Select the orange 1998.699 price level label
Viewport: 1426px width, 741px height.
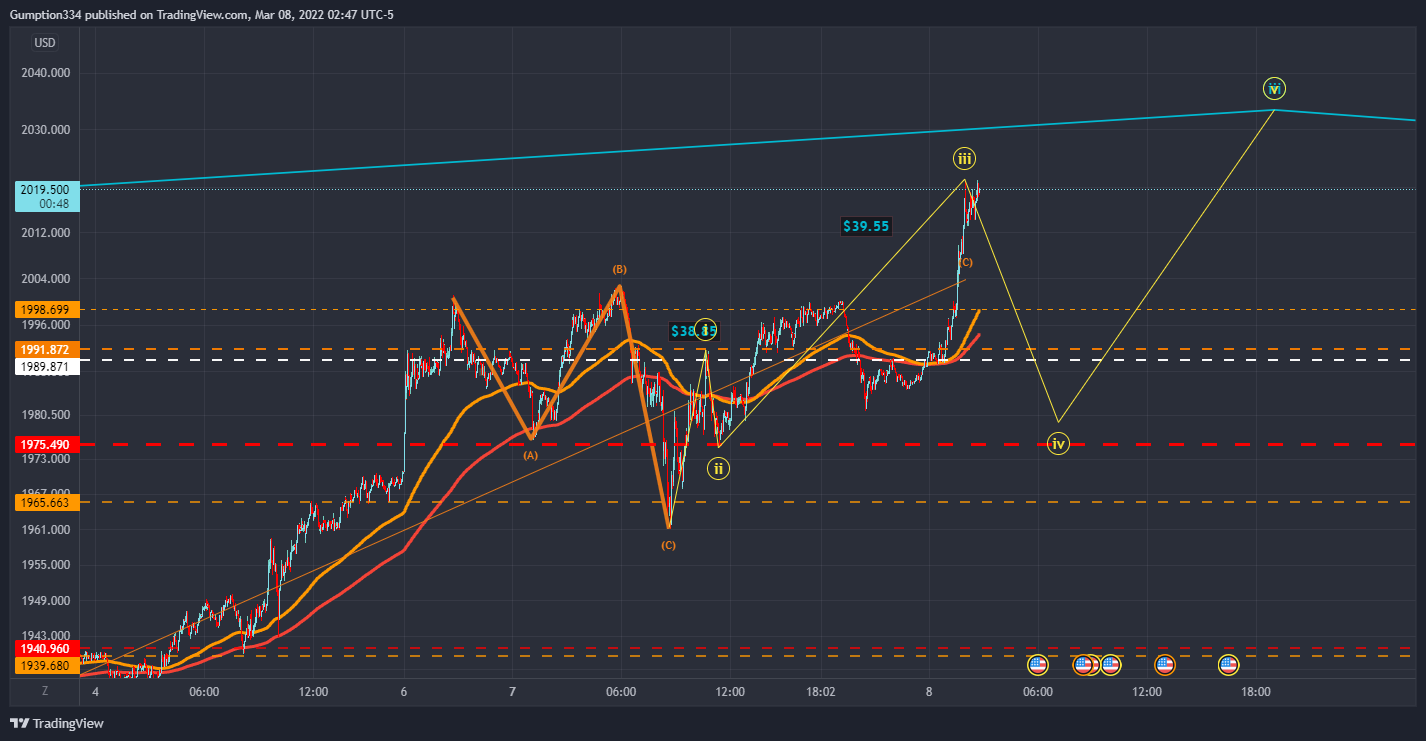46,310
